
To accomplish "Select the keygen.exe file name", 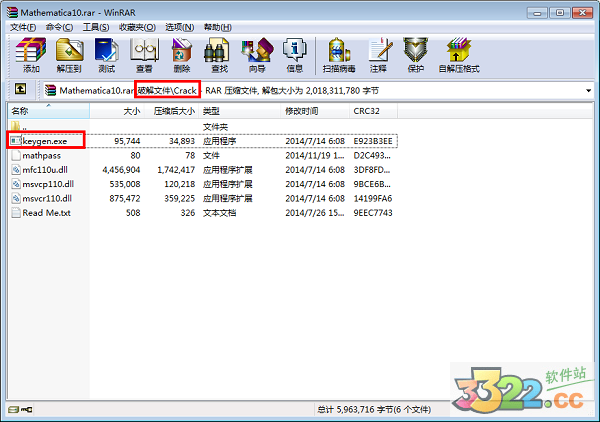I will click(x=45, y=141).
